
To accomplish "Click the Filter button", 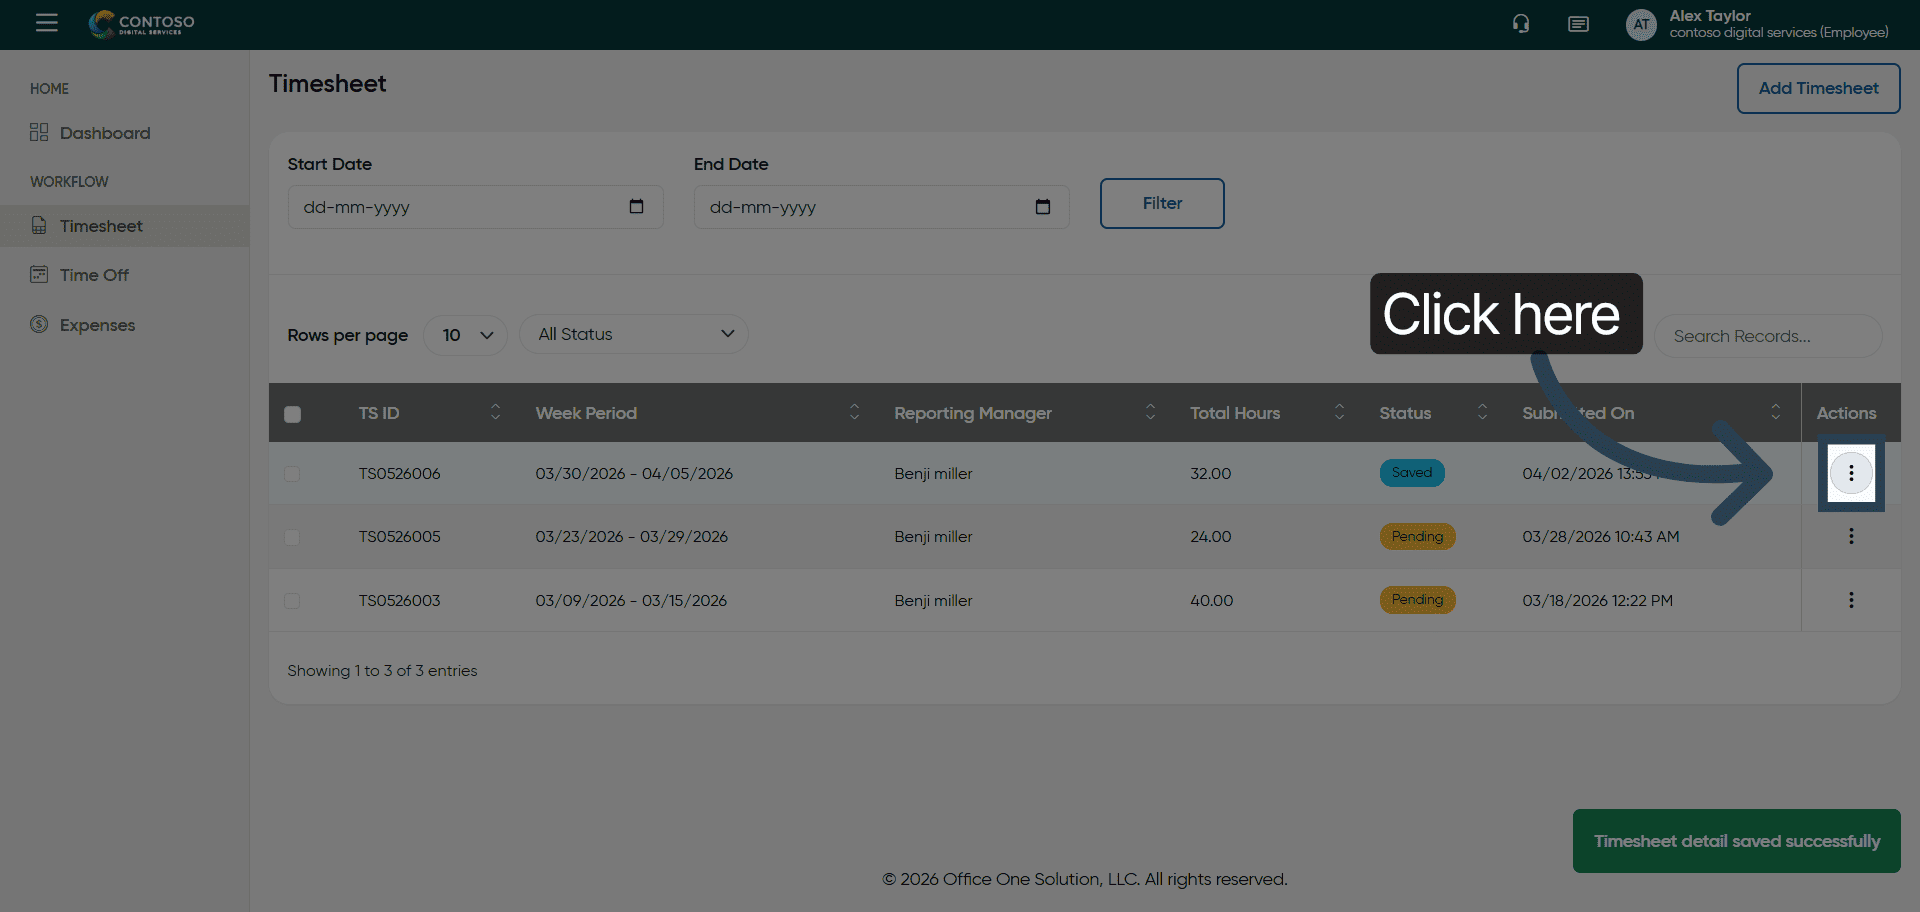I will (x=1161, y=203).
